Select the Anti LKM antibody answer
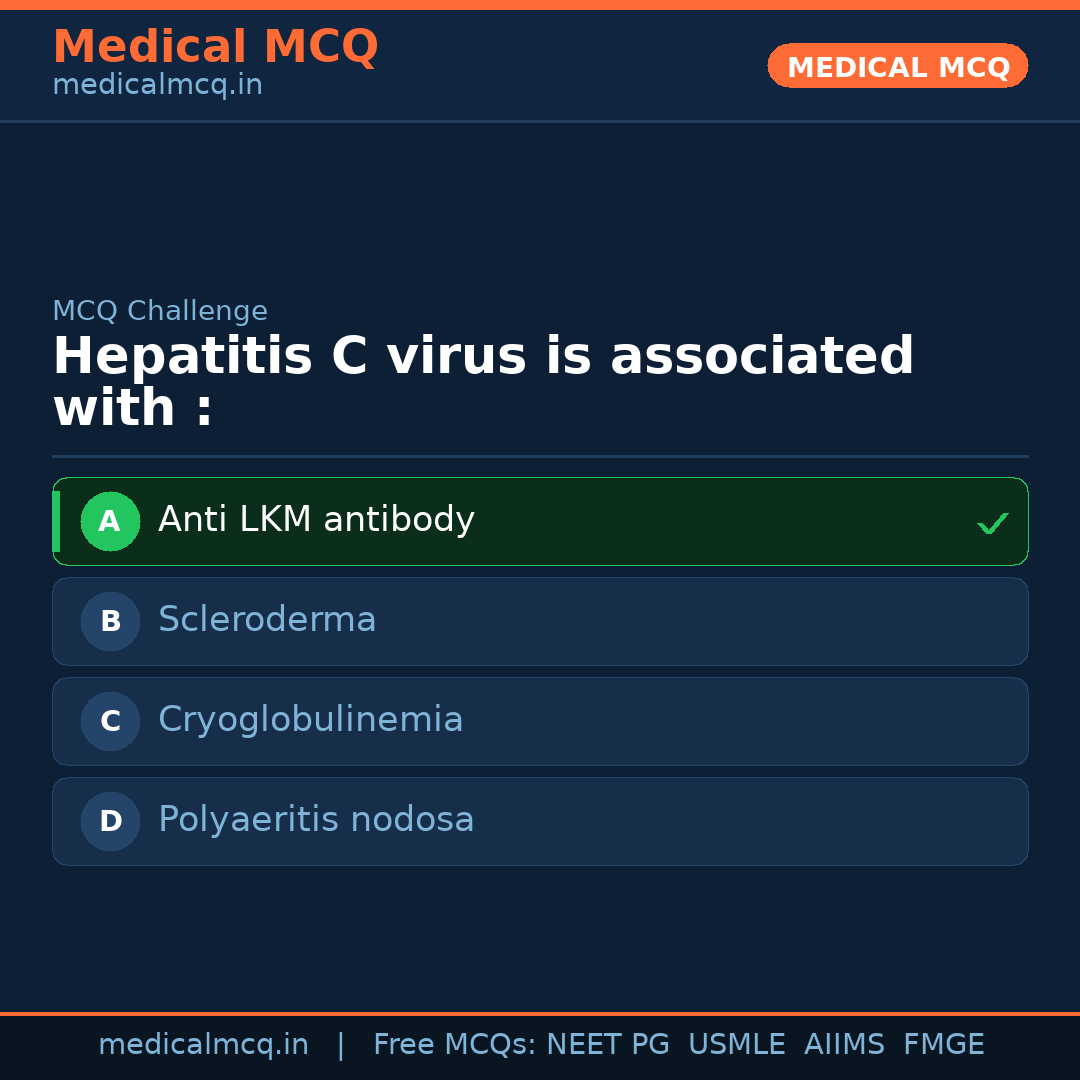 (316, 520)
